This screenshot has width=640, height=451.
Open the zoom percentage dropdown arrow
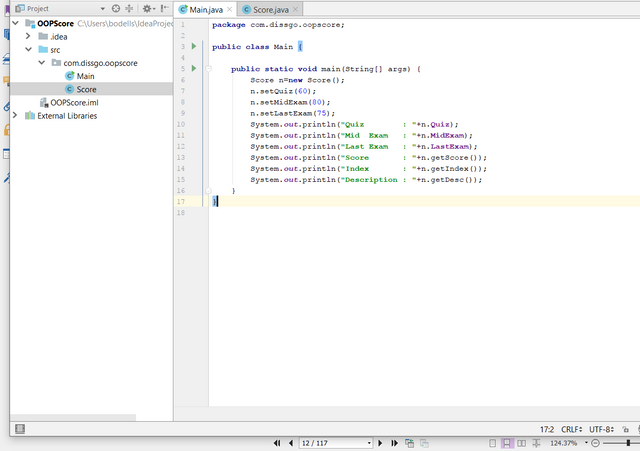coord(586,443)
